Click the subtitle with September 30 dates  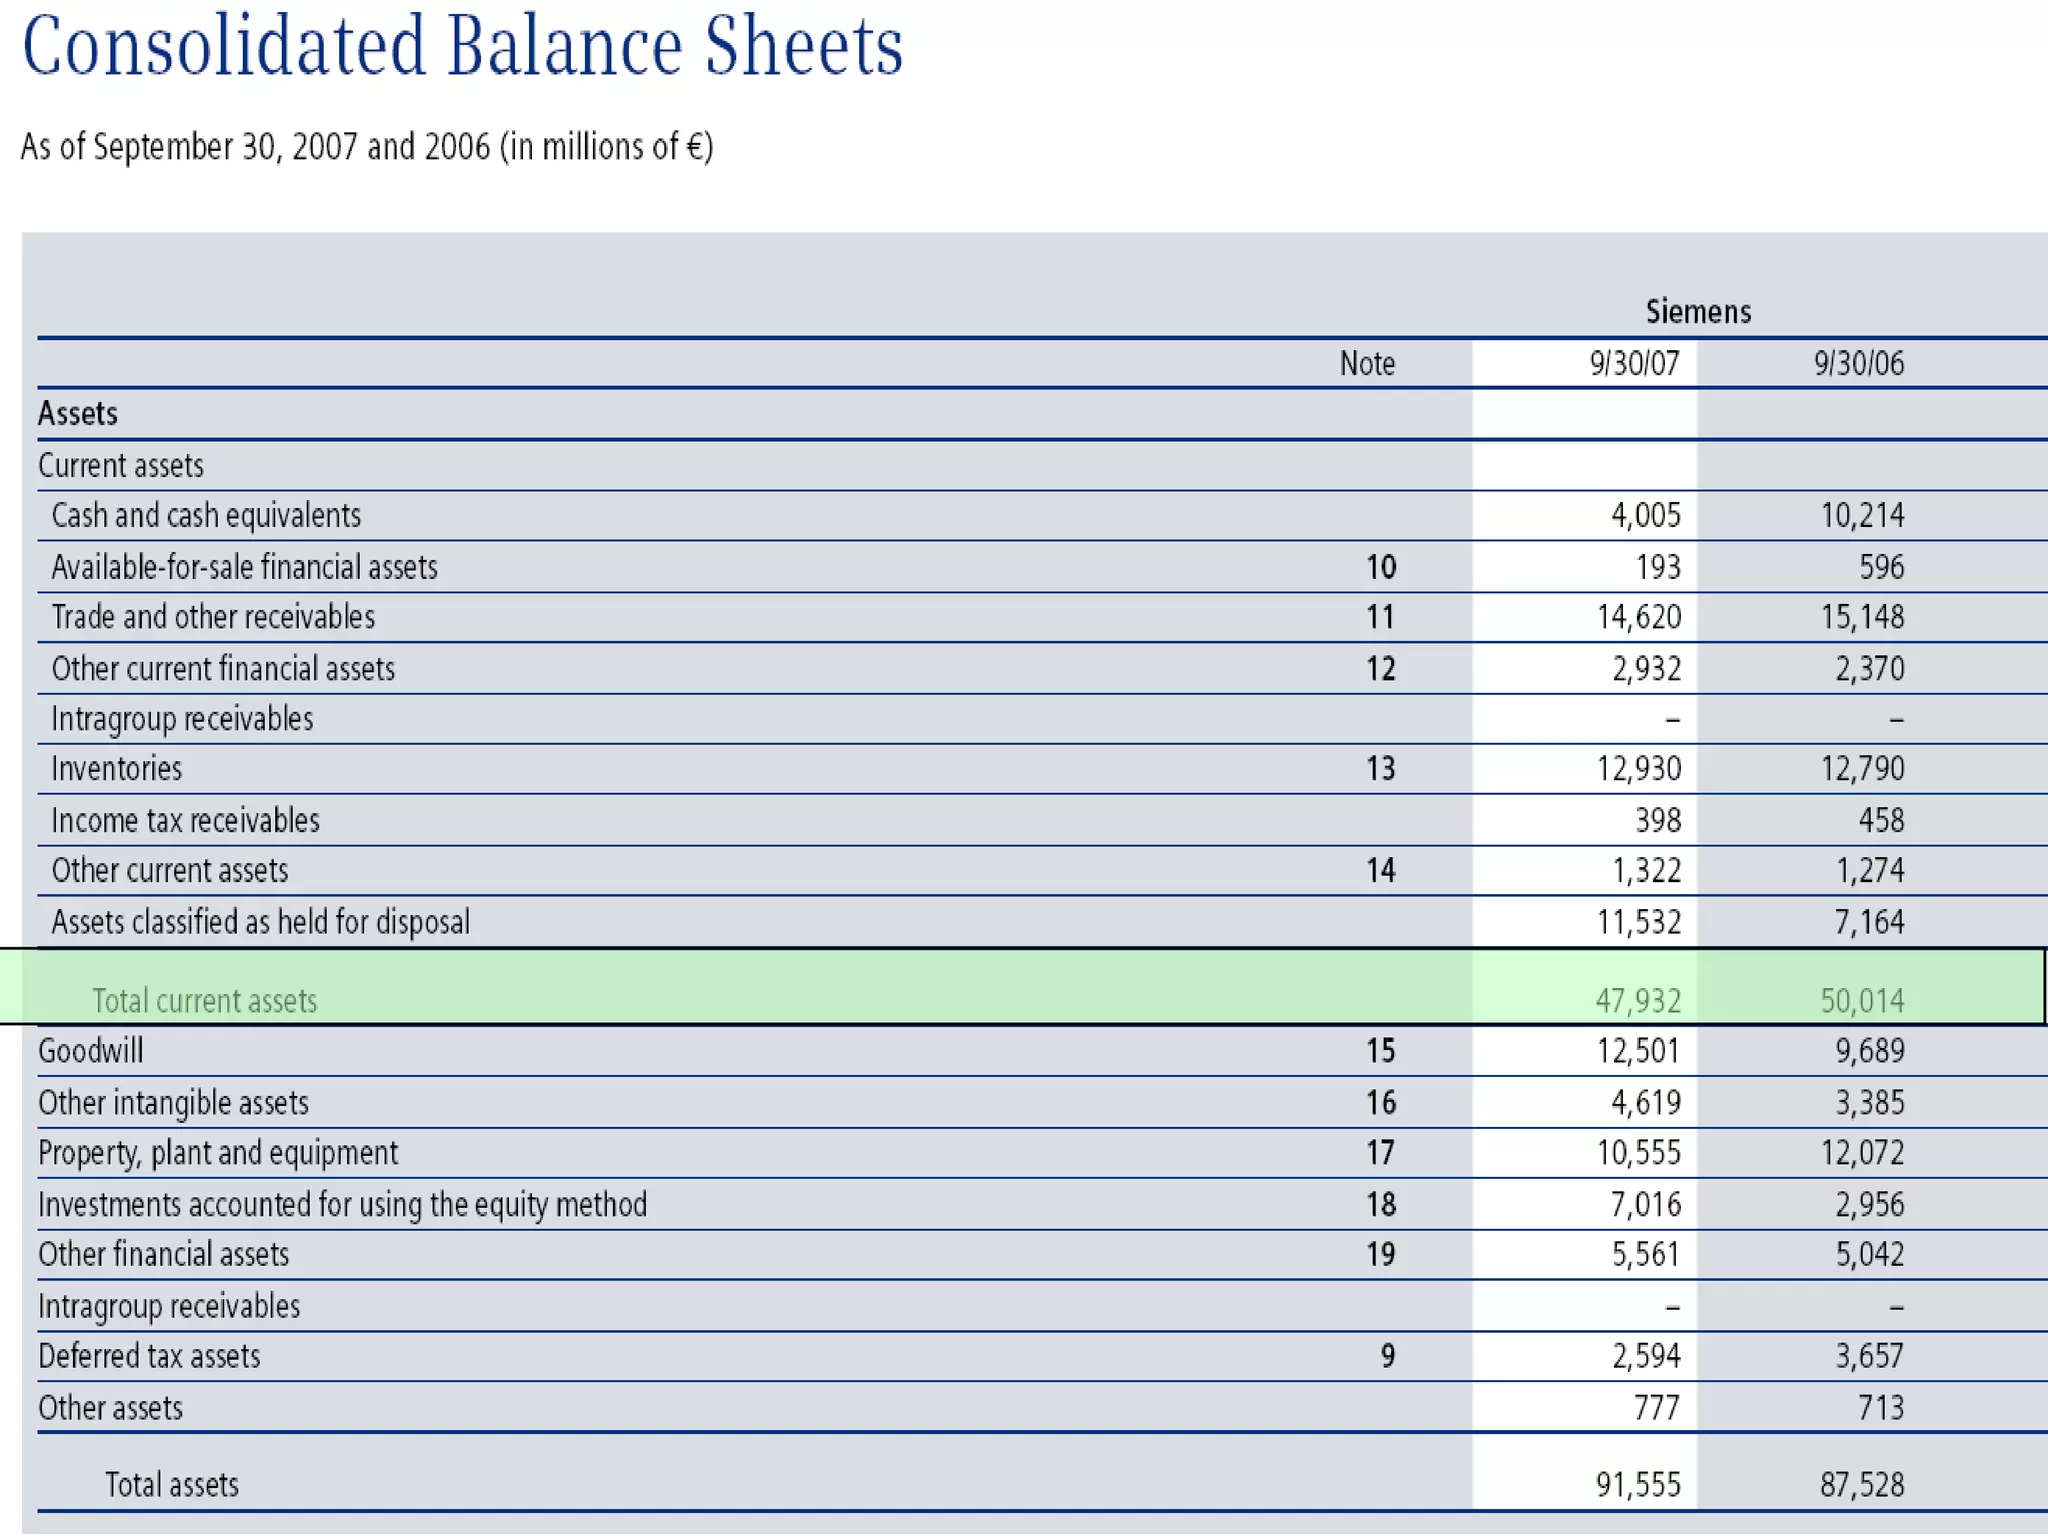[367, 147]
